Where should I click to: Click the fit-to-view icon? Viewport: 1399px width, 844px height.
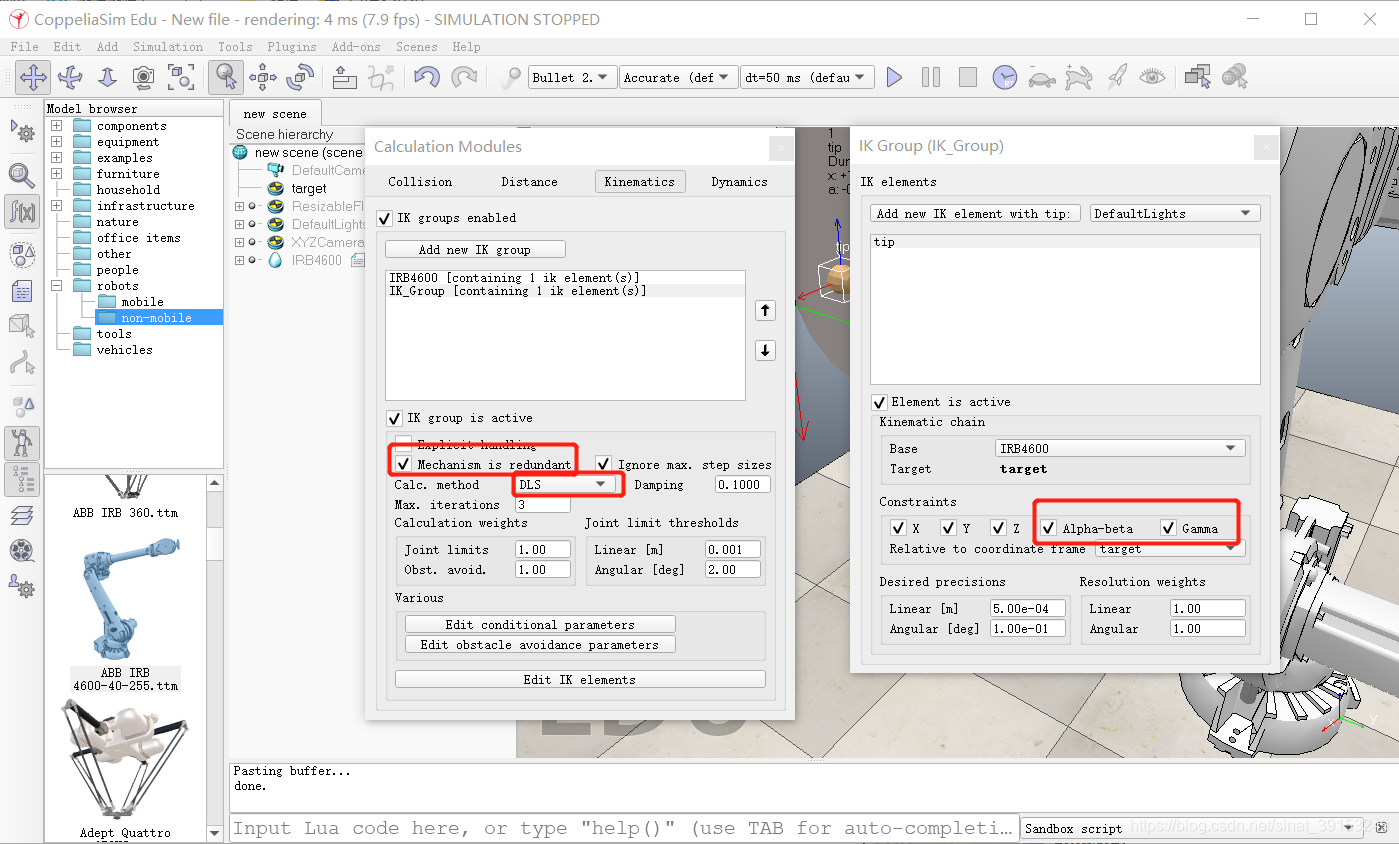[181, 77]
